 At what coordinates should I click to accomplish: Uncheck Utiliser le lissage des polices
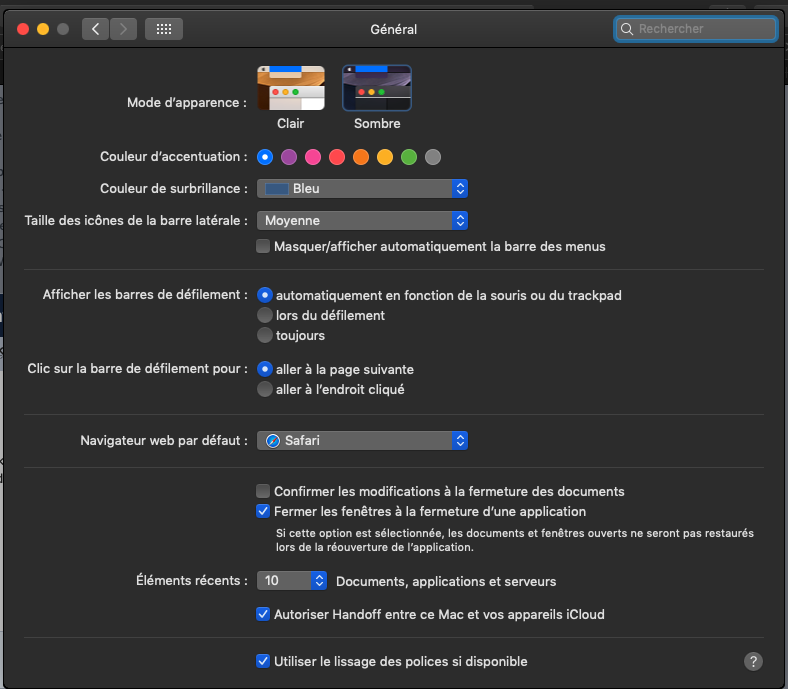[263, 661]
